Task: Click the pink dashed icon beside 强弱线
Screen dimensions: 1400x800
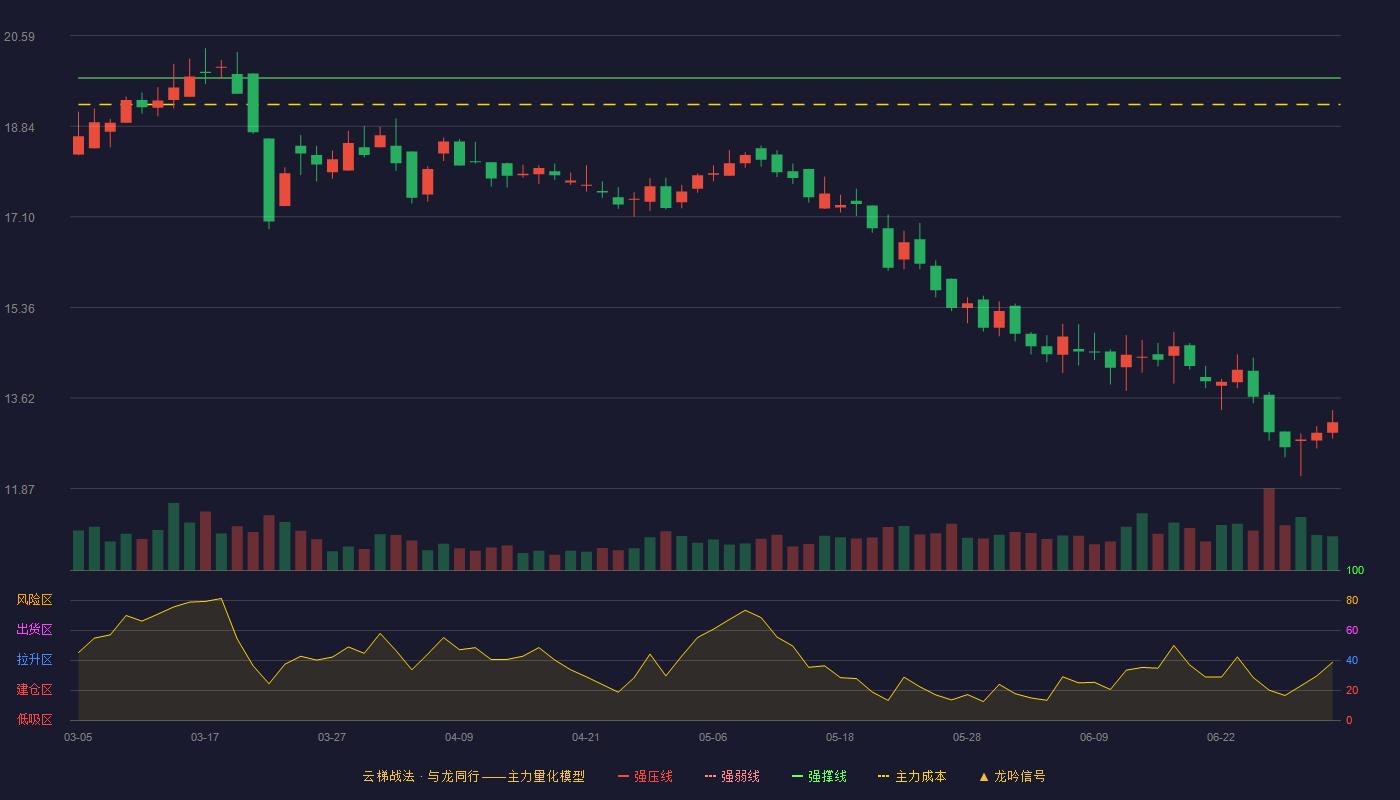Action: 710,776
